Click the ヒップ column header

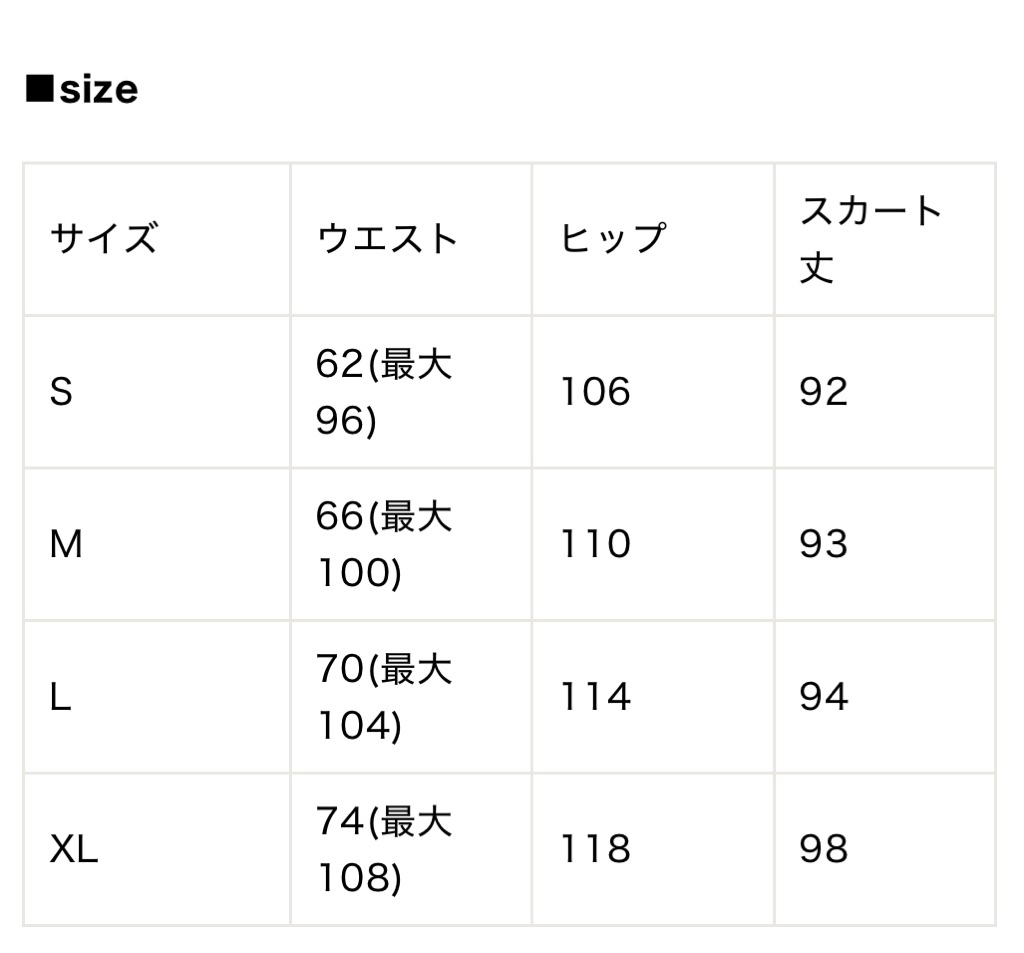[612, 239]
